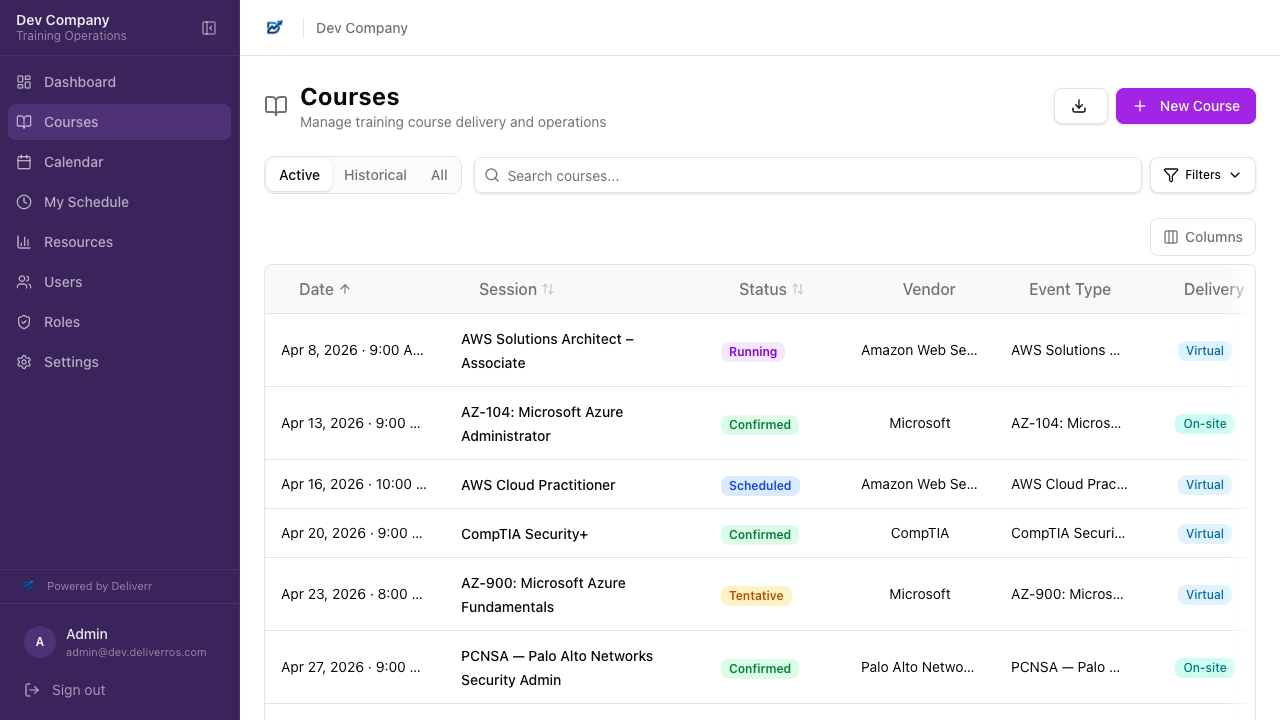Switch to the Active tab
This screenshot has height=720, width=1280.
(x=299, y=175)
